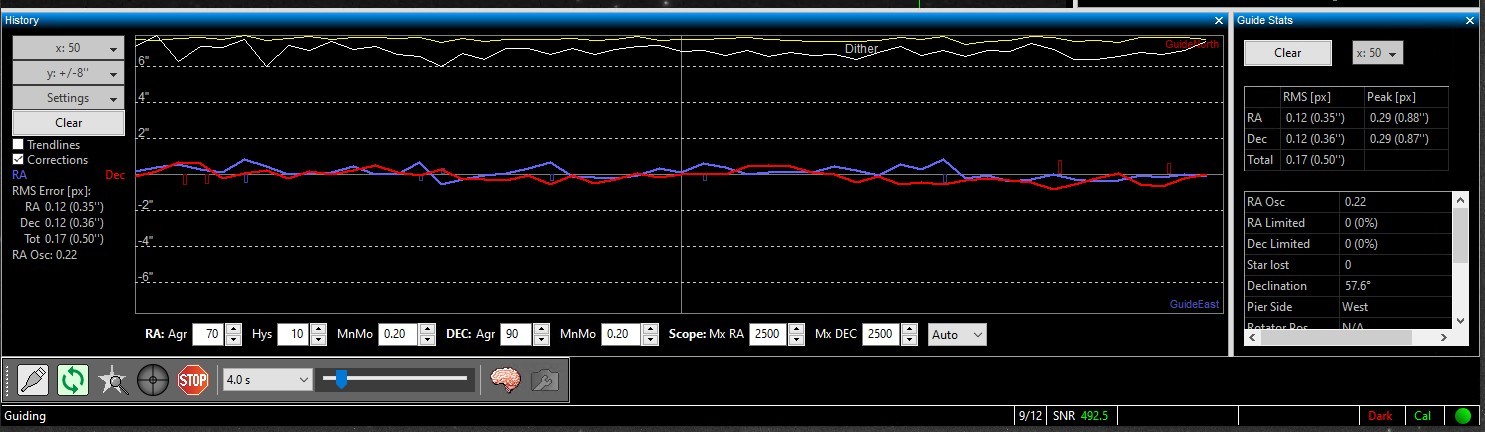This screenshot has height=432, width=1485.
Task: Click the '9/12' star count in the status bar
Action: point(1029,416)
